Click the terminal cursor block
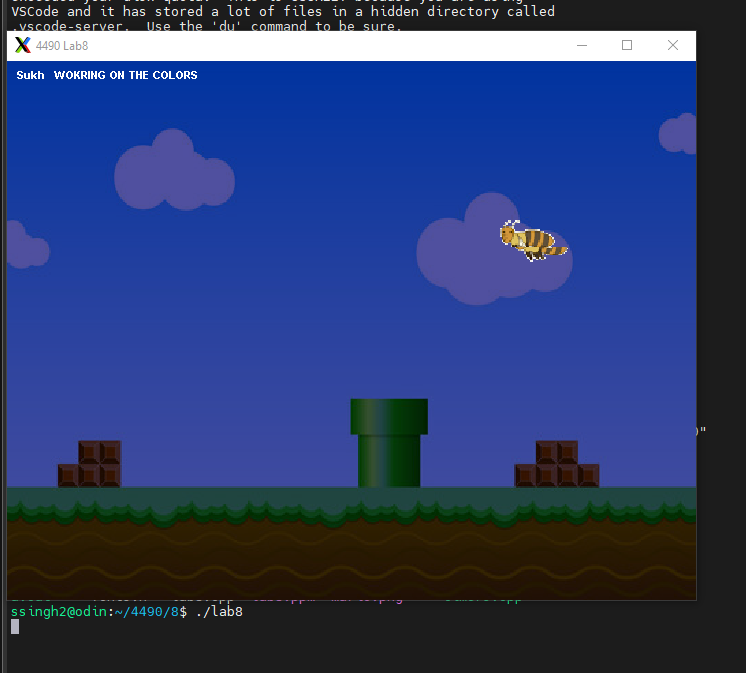 (15, 626)
